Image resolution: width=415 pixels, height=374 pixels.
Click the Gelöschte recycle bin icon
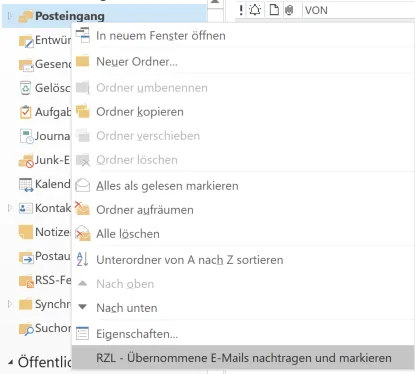(26, 88)
